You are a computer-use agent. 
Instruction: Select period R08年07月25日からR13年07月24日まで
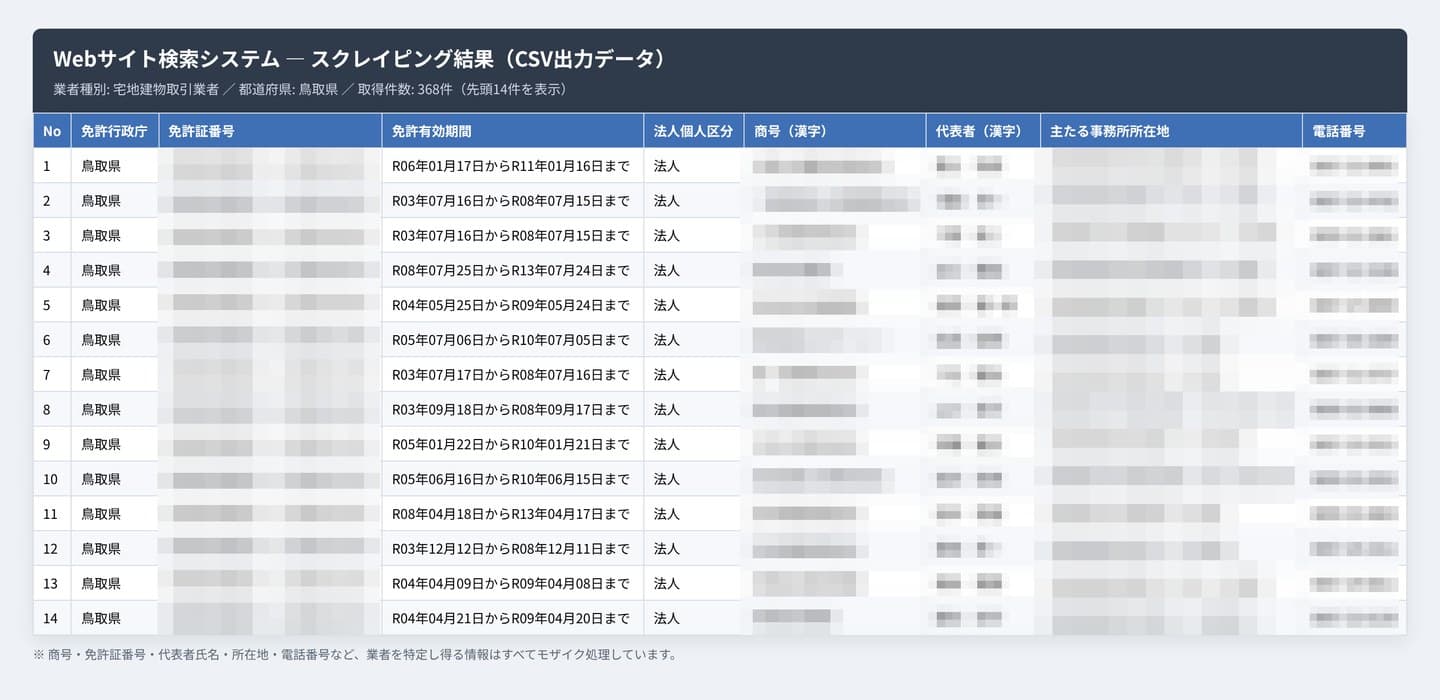point(511,270)
